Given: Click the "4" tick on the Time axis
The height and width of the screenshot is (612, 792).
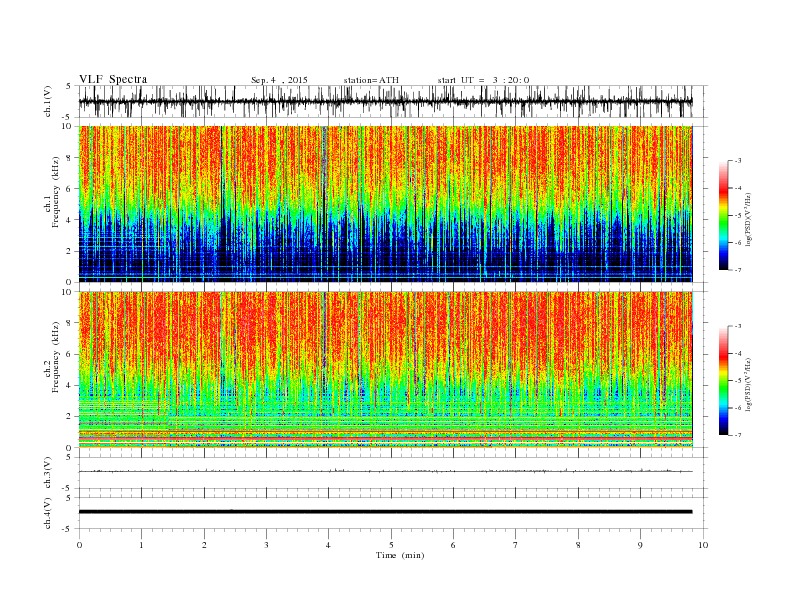Looking at the screenshot, I should click(x=328, y=545).
